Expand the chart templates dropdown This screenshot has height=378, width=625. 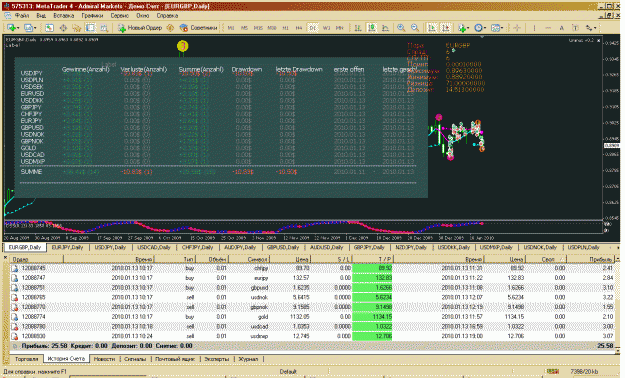[502, 28]
